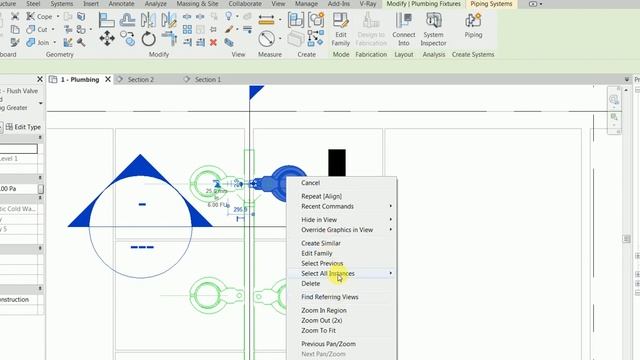Click the Split Element icon
640x360 pixels.
pos(187,16)
